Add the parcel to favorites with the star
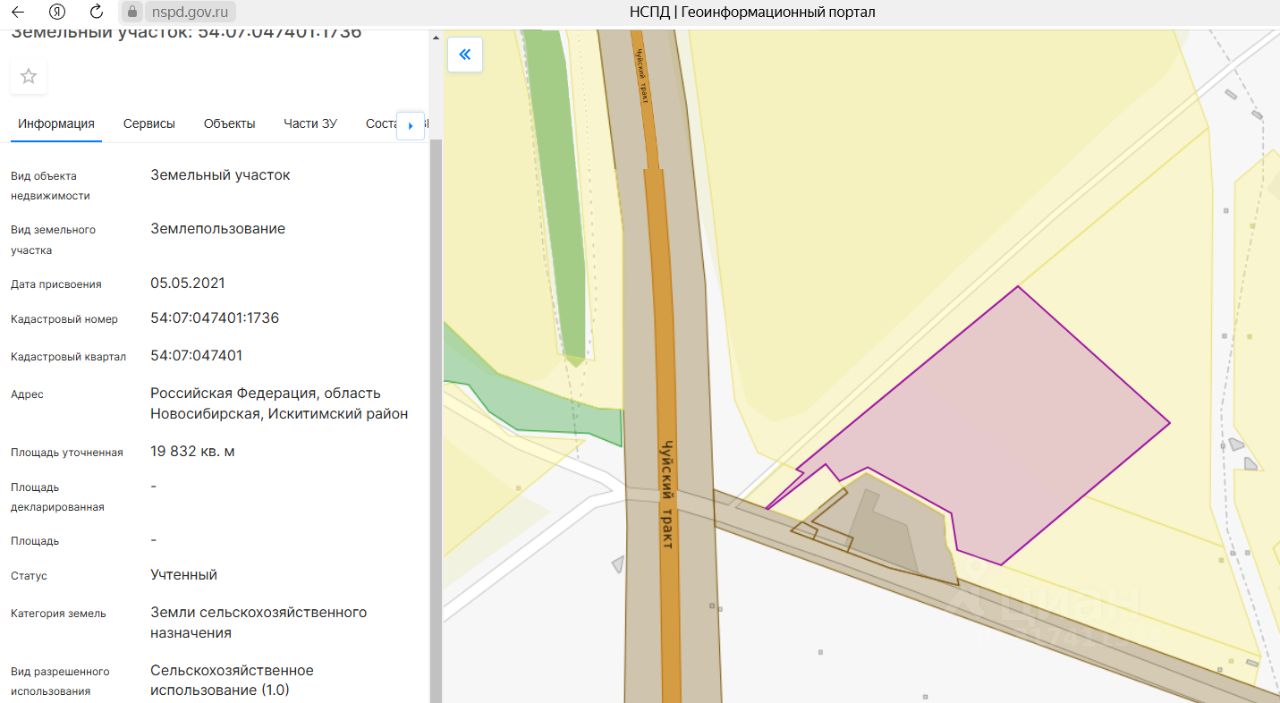The image size is (1280, 703). click(29, 76)
